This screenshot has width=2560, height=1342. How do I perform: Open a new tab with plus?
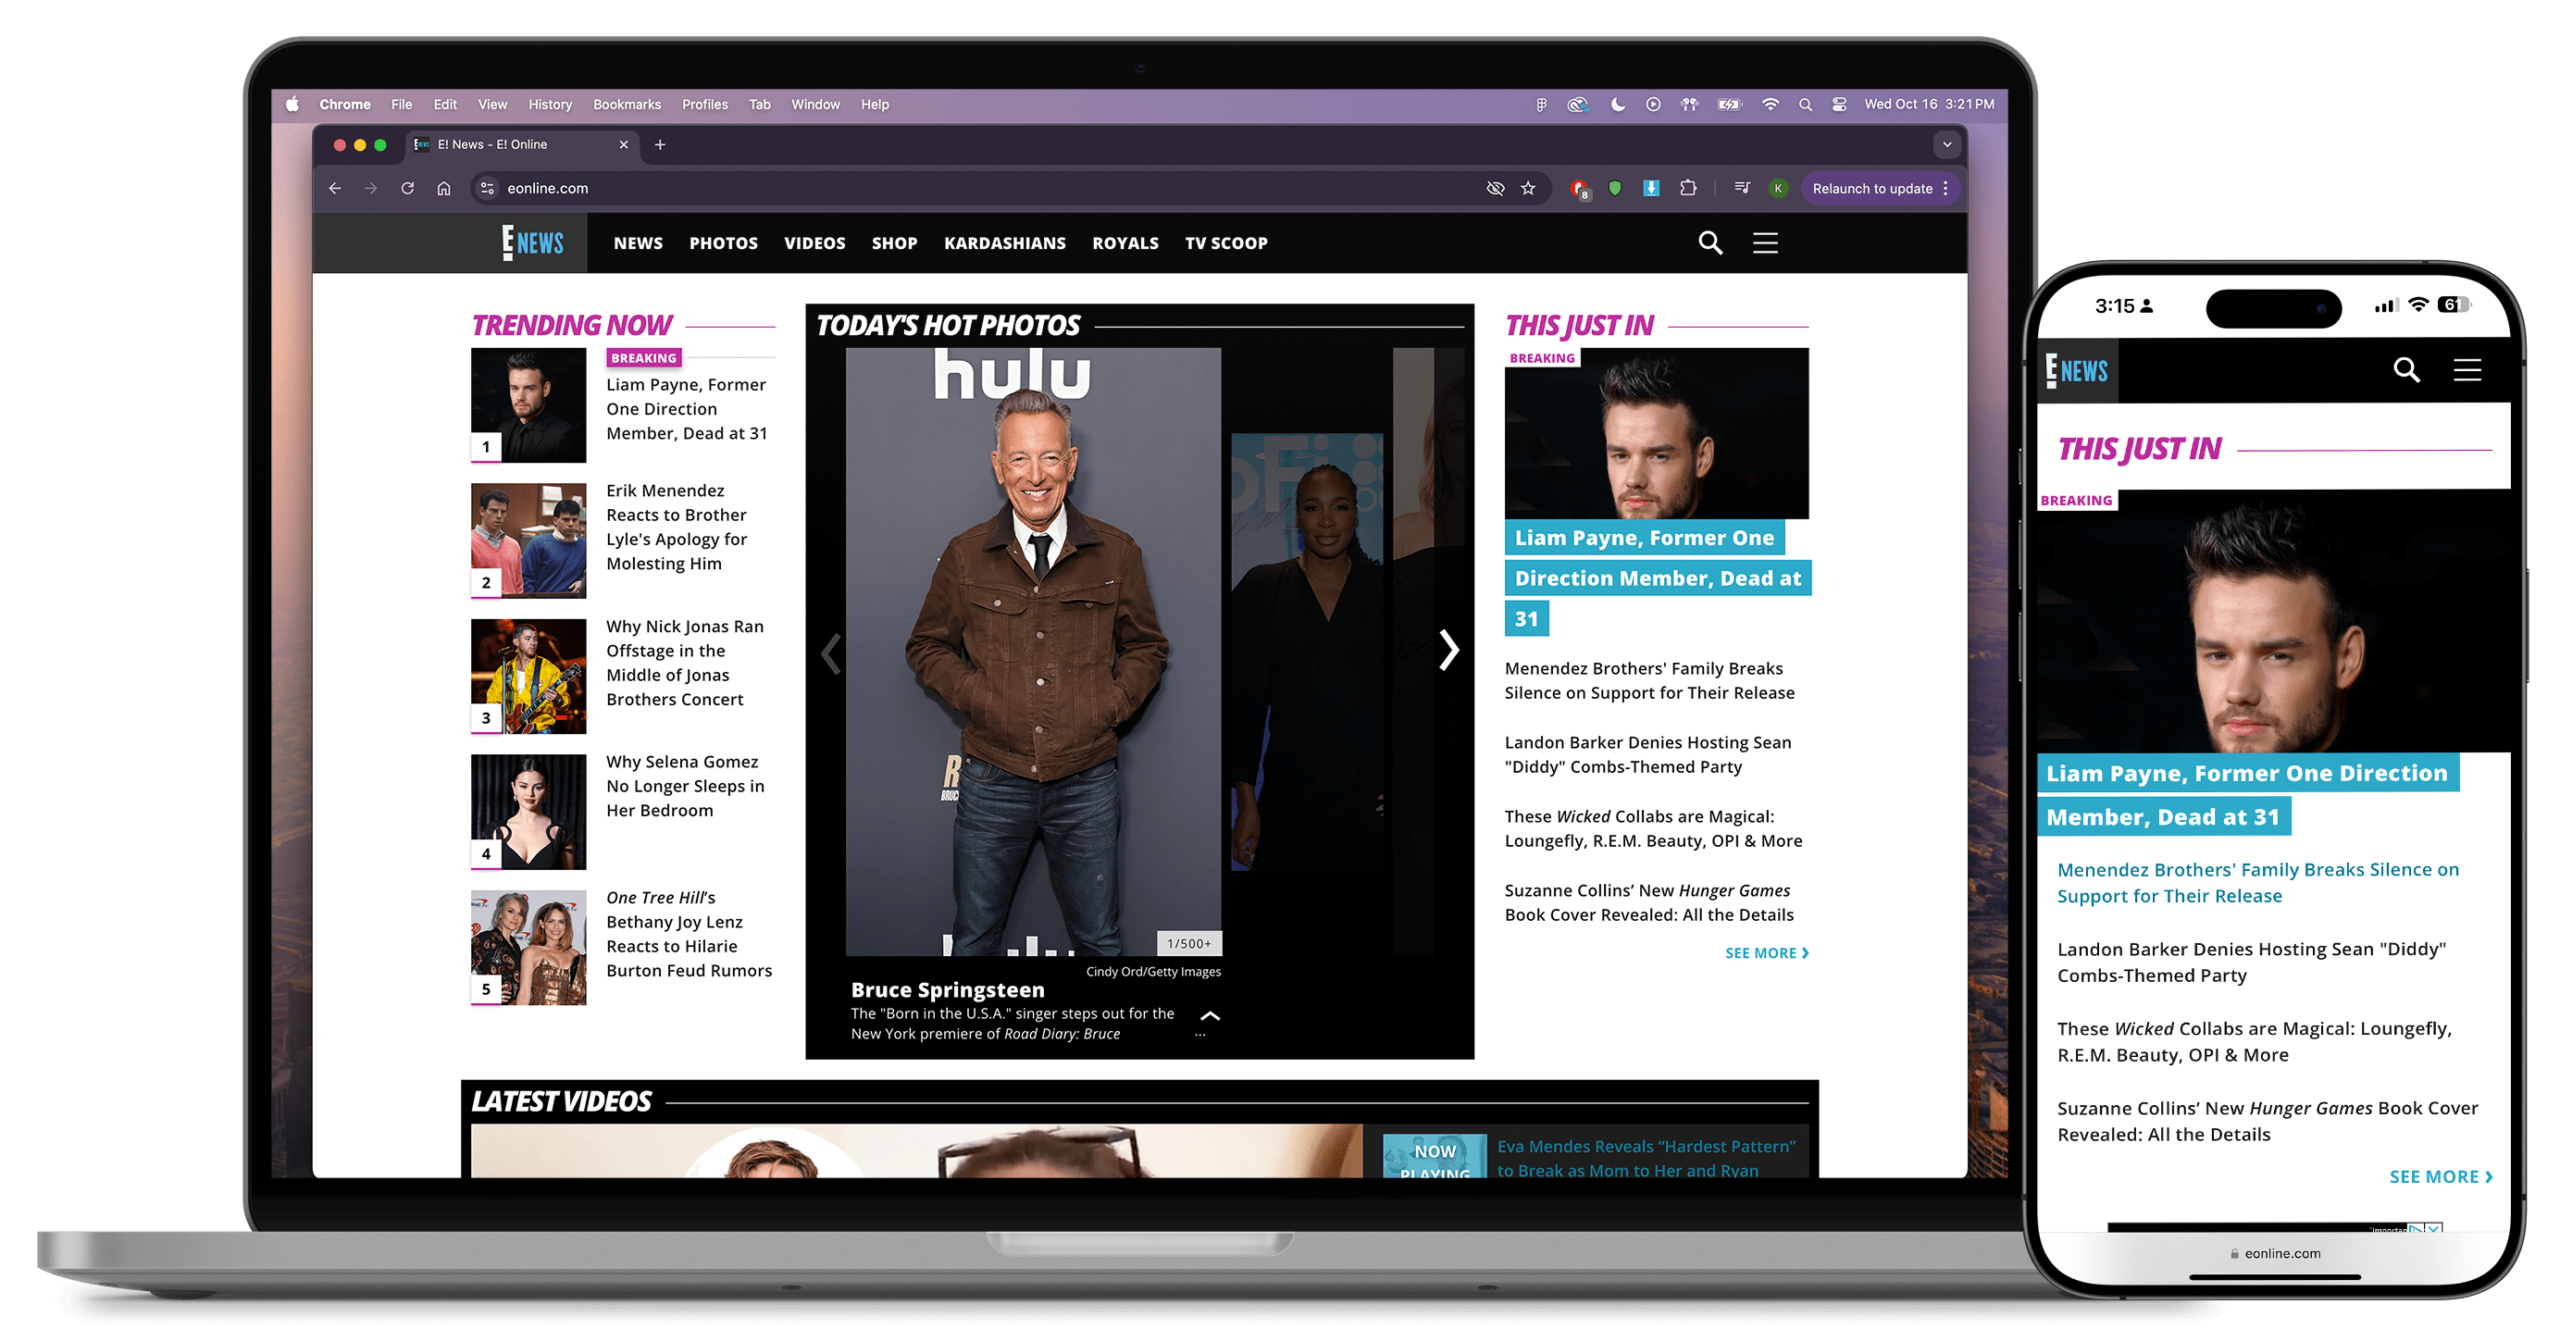(660, 144)
